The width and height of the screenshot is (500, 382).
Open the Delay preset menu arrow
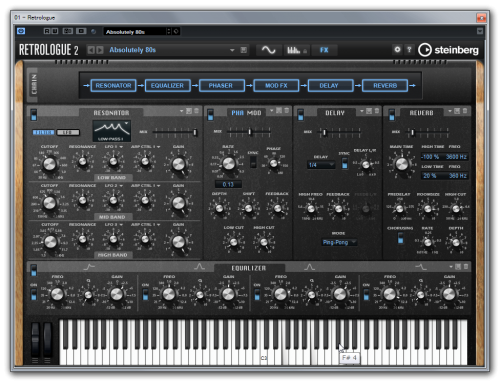362,111
